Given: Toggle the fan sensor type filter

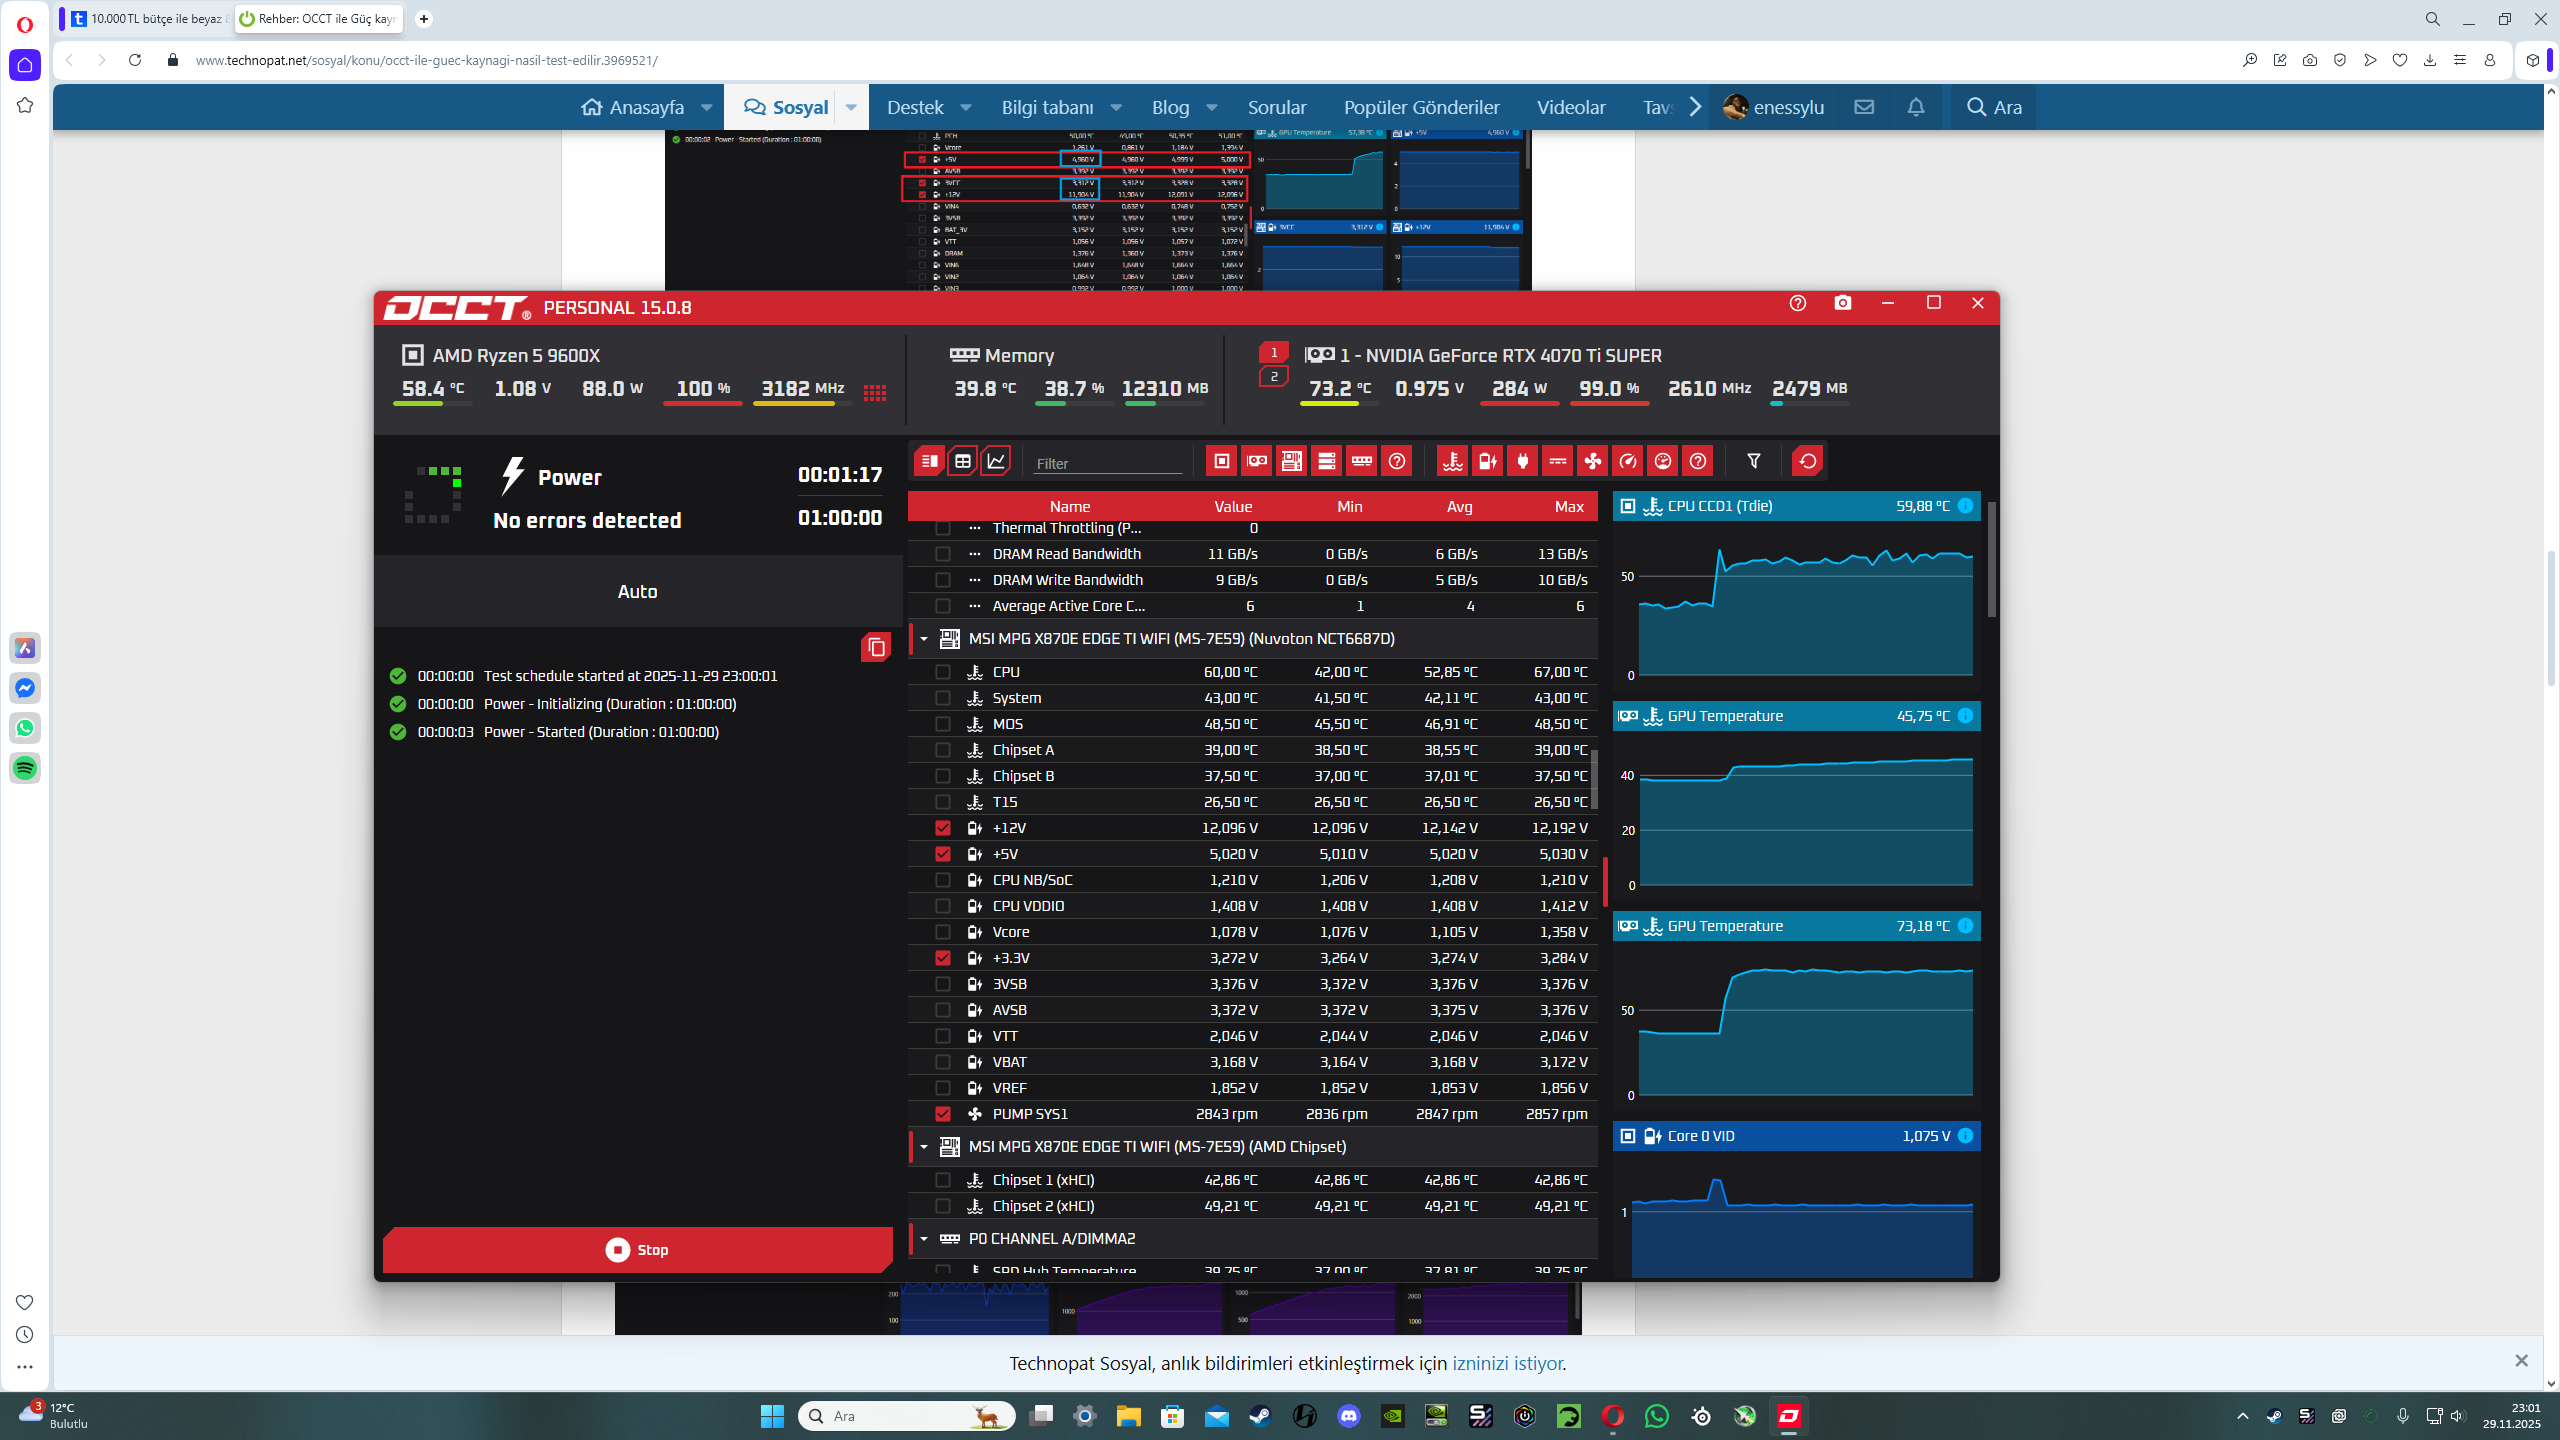Looking at the screenshot, I should pos(1592,461).
